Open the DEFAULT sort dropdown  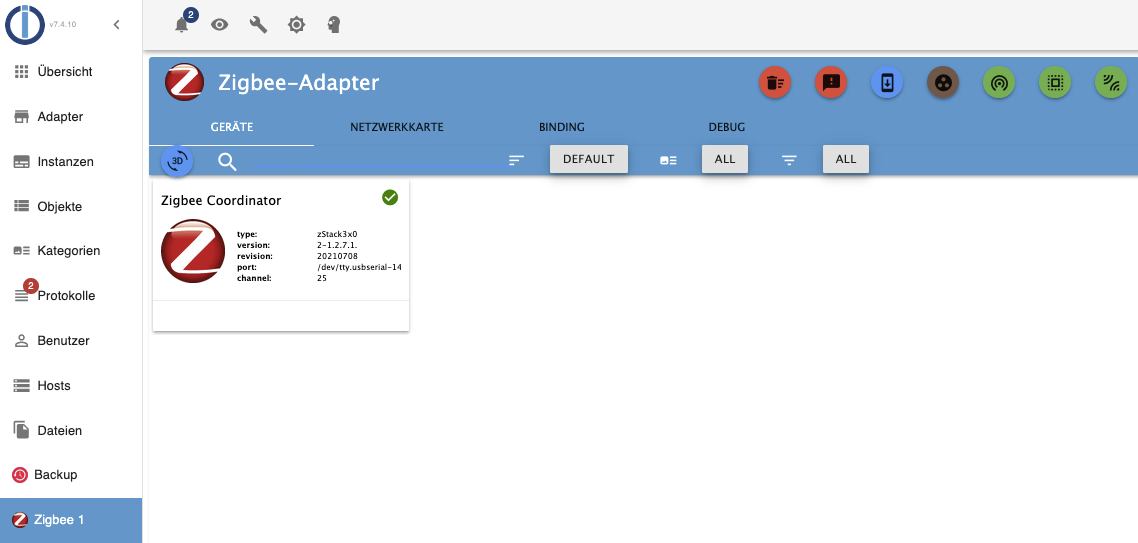pos(589,159)
